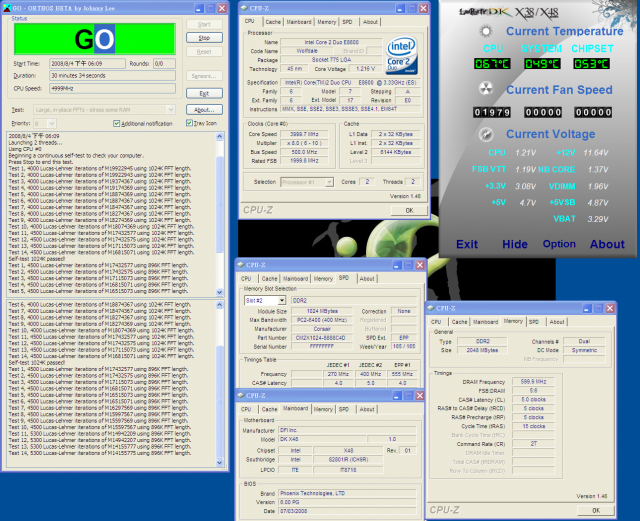Click the green GO status indicator
The height and width of the screenshot is (521, 640).
point(95,39)
